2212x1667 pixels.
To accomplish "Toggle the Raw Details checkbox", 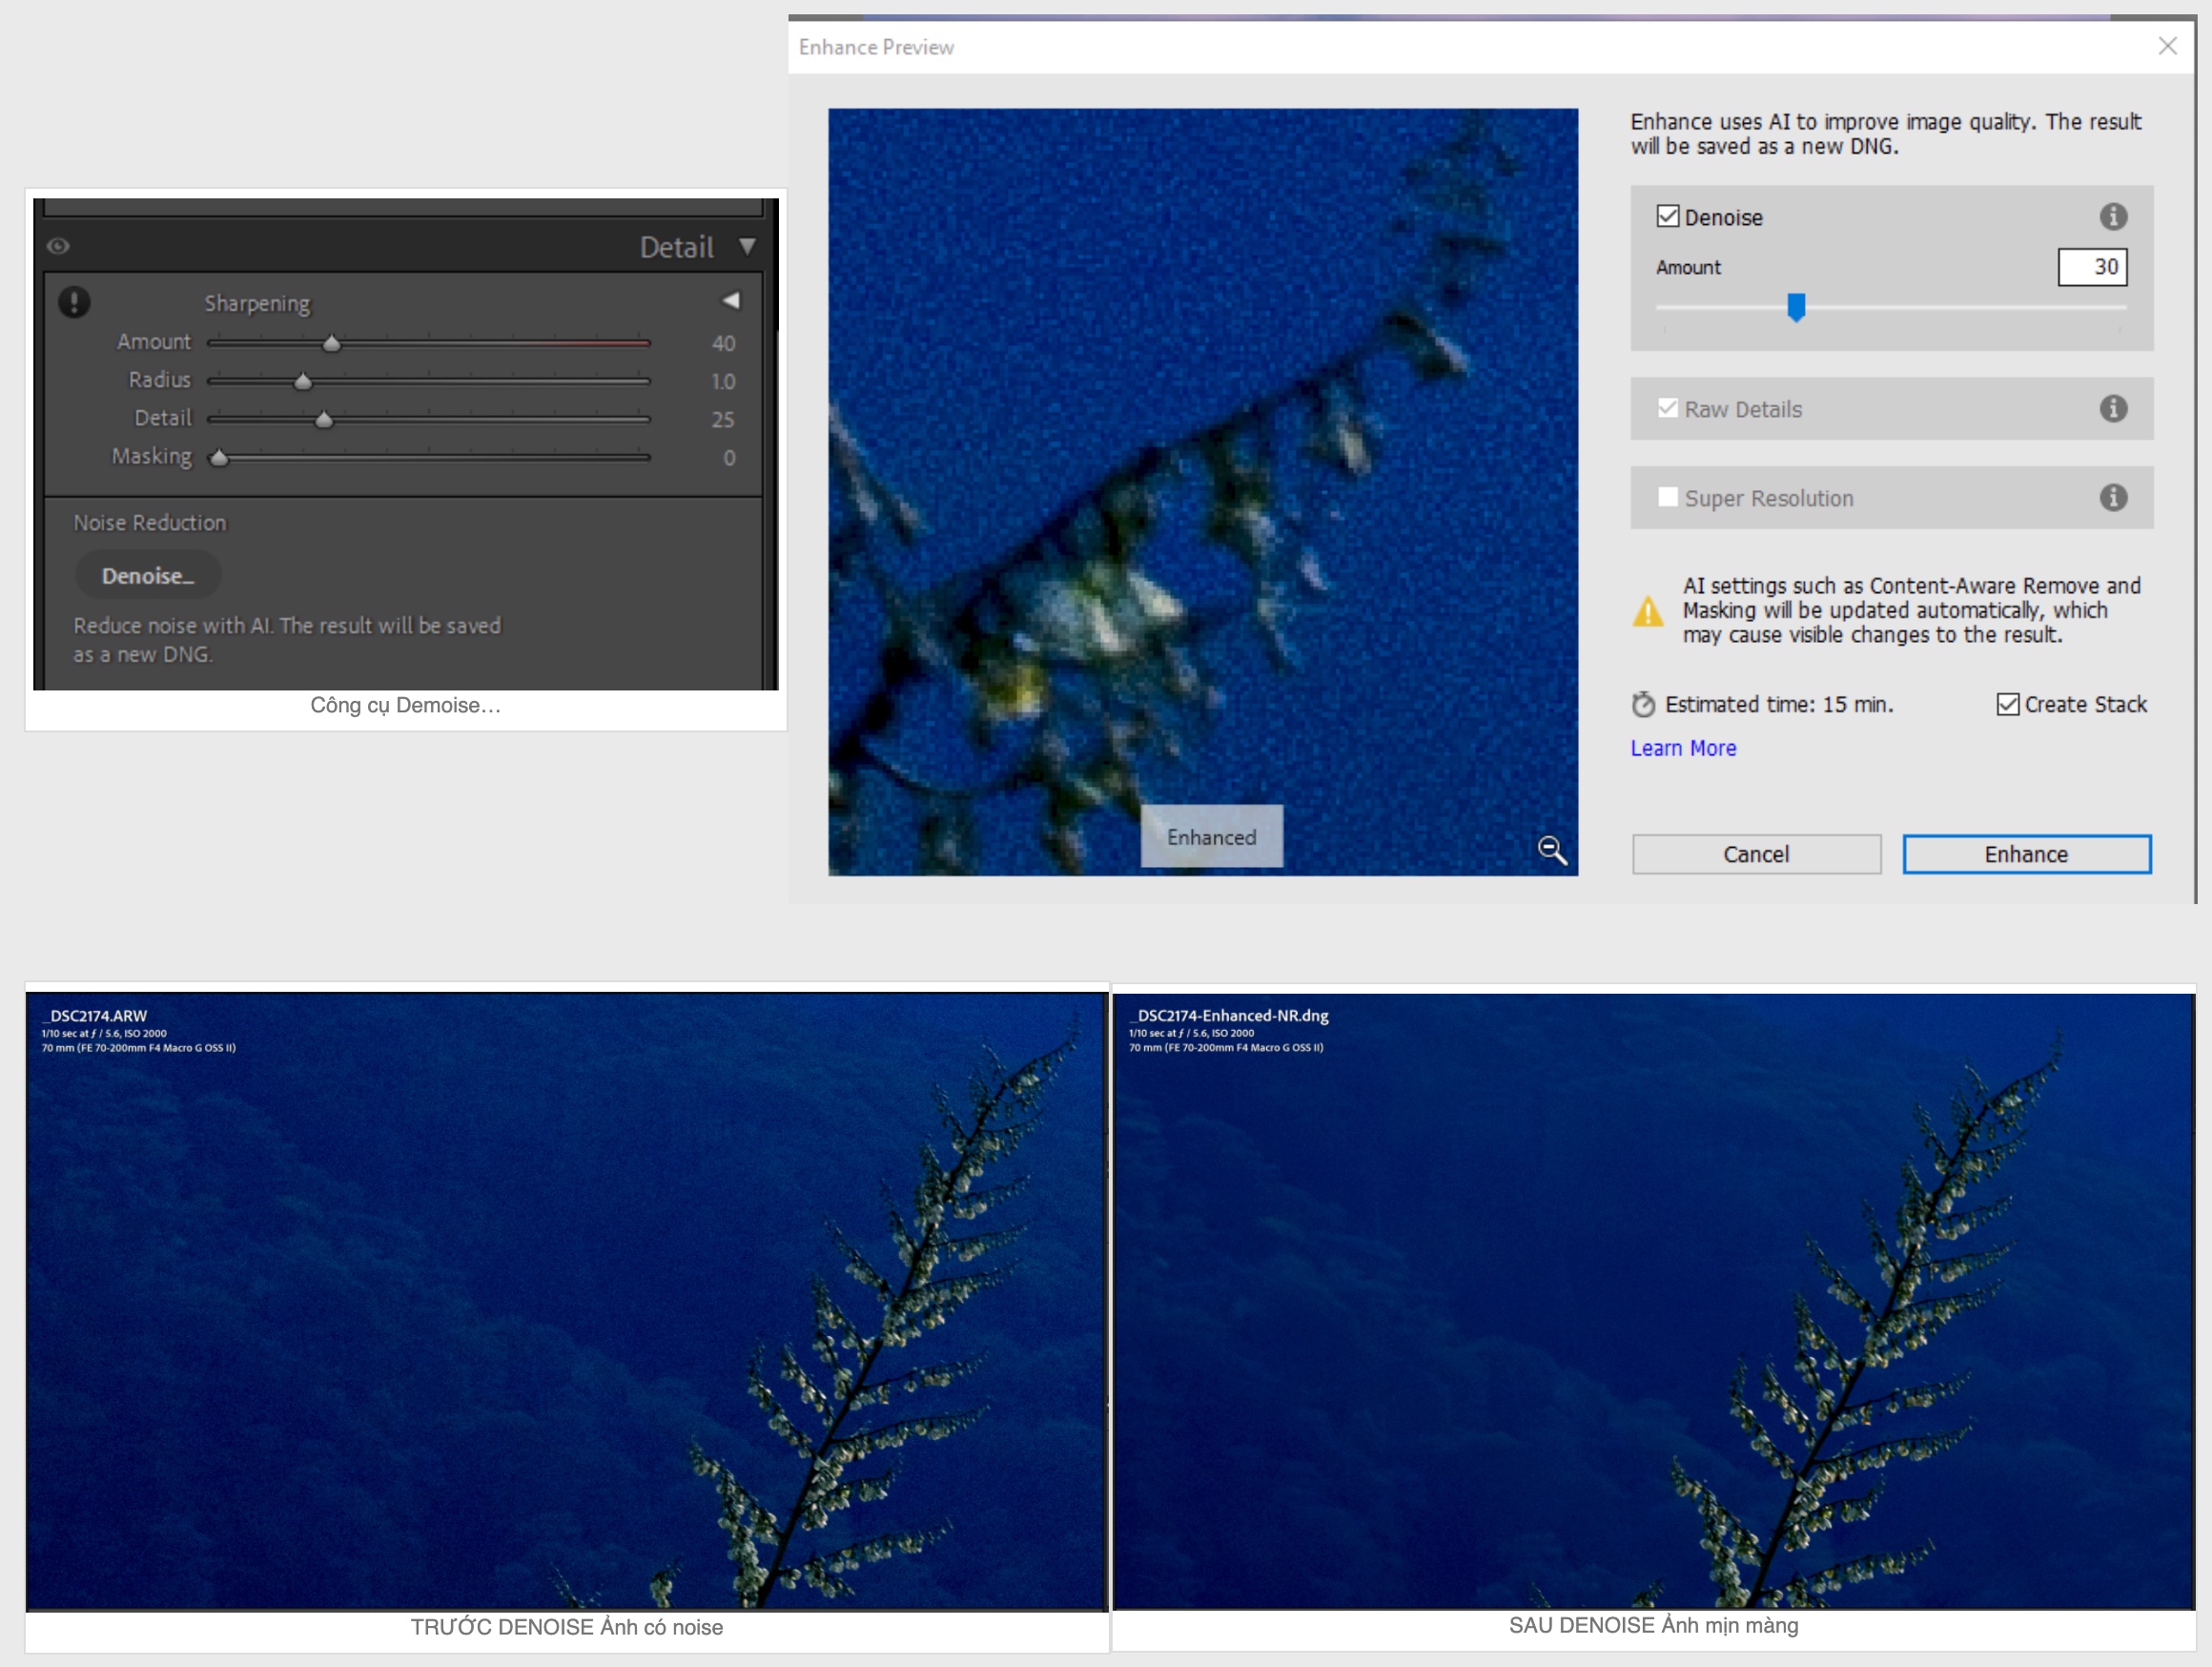I will pyautogui.click(x=1667, y=408).
